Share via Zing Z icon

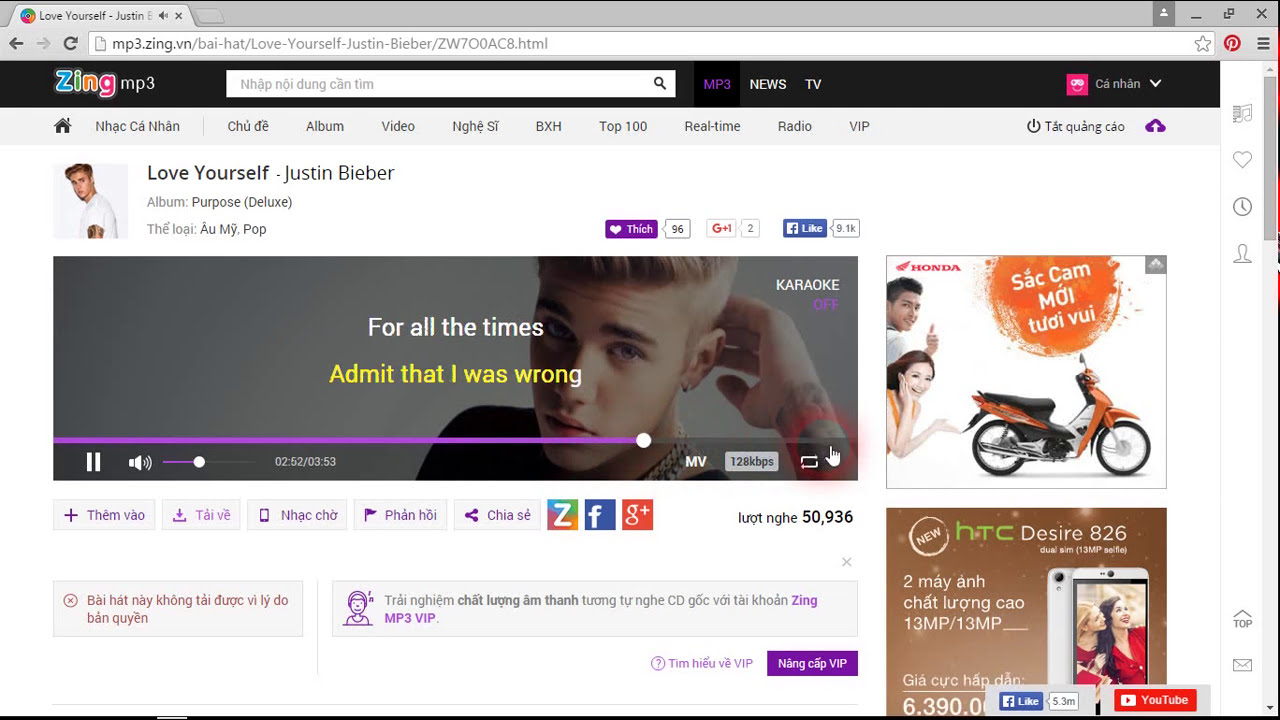pos(563,515)
